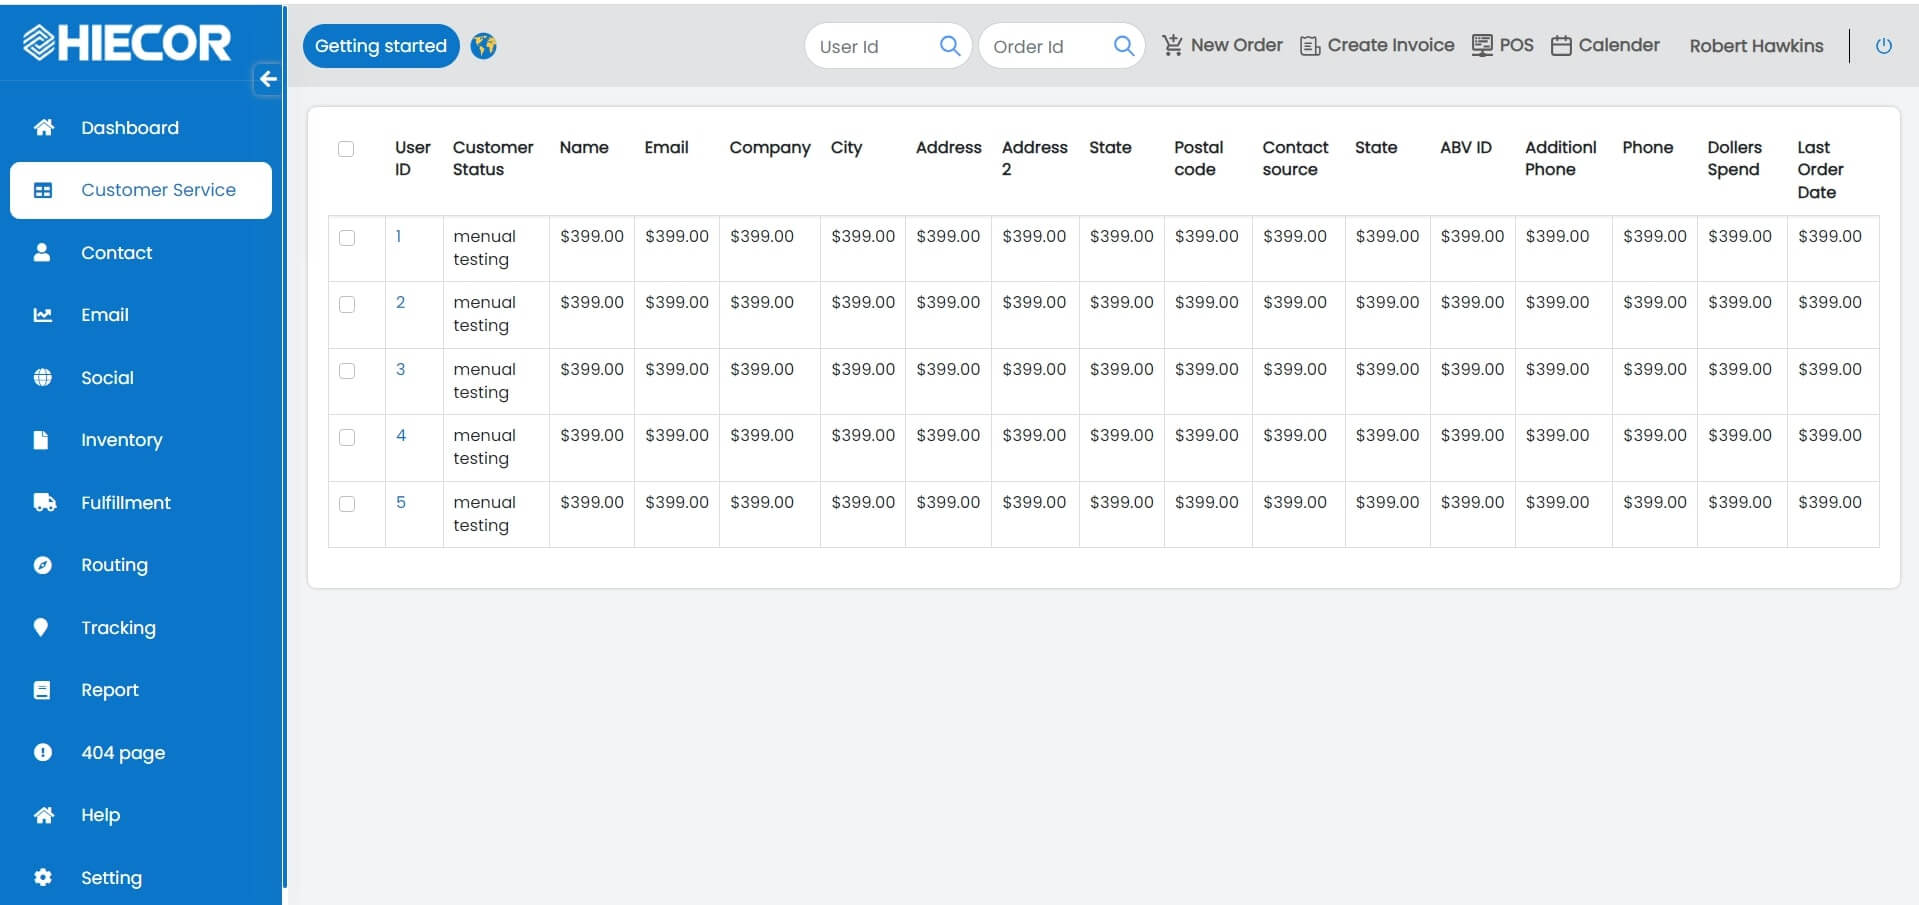
Task: Click the power logout icon
Action: [x=1883, y=46]
